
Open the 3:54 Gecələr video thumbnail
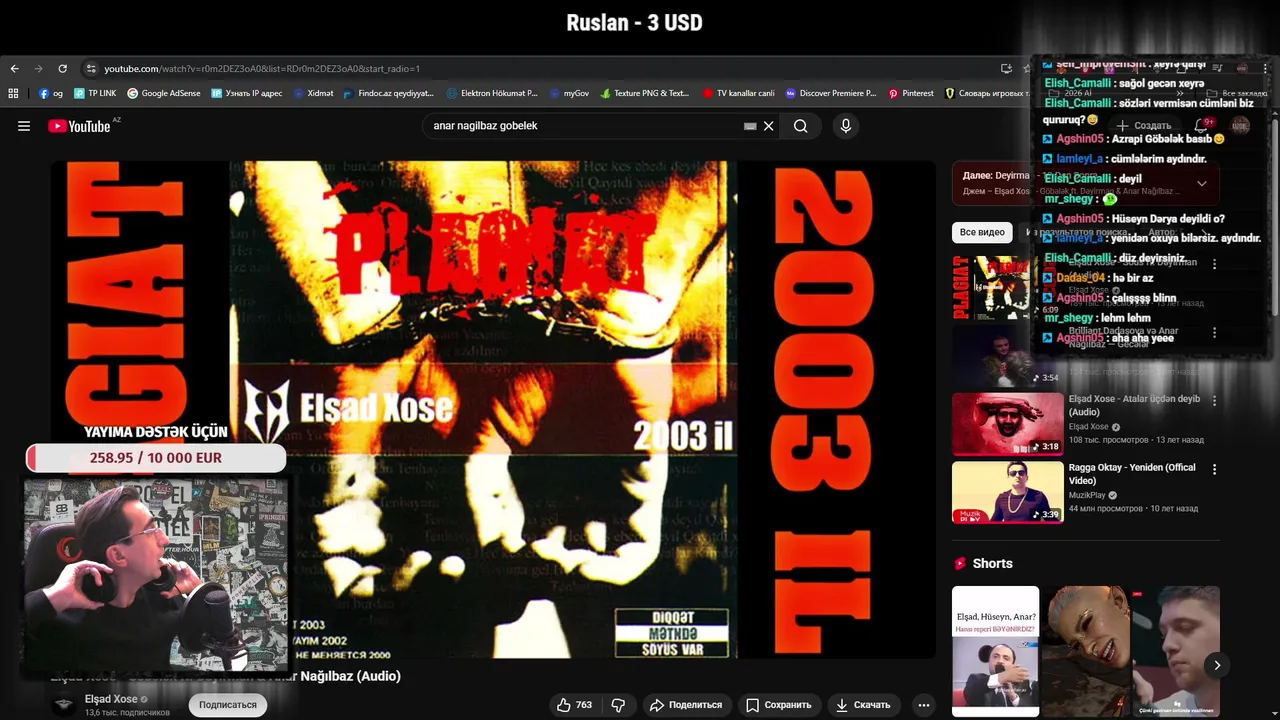click(1007, 355)
